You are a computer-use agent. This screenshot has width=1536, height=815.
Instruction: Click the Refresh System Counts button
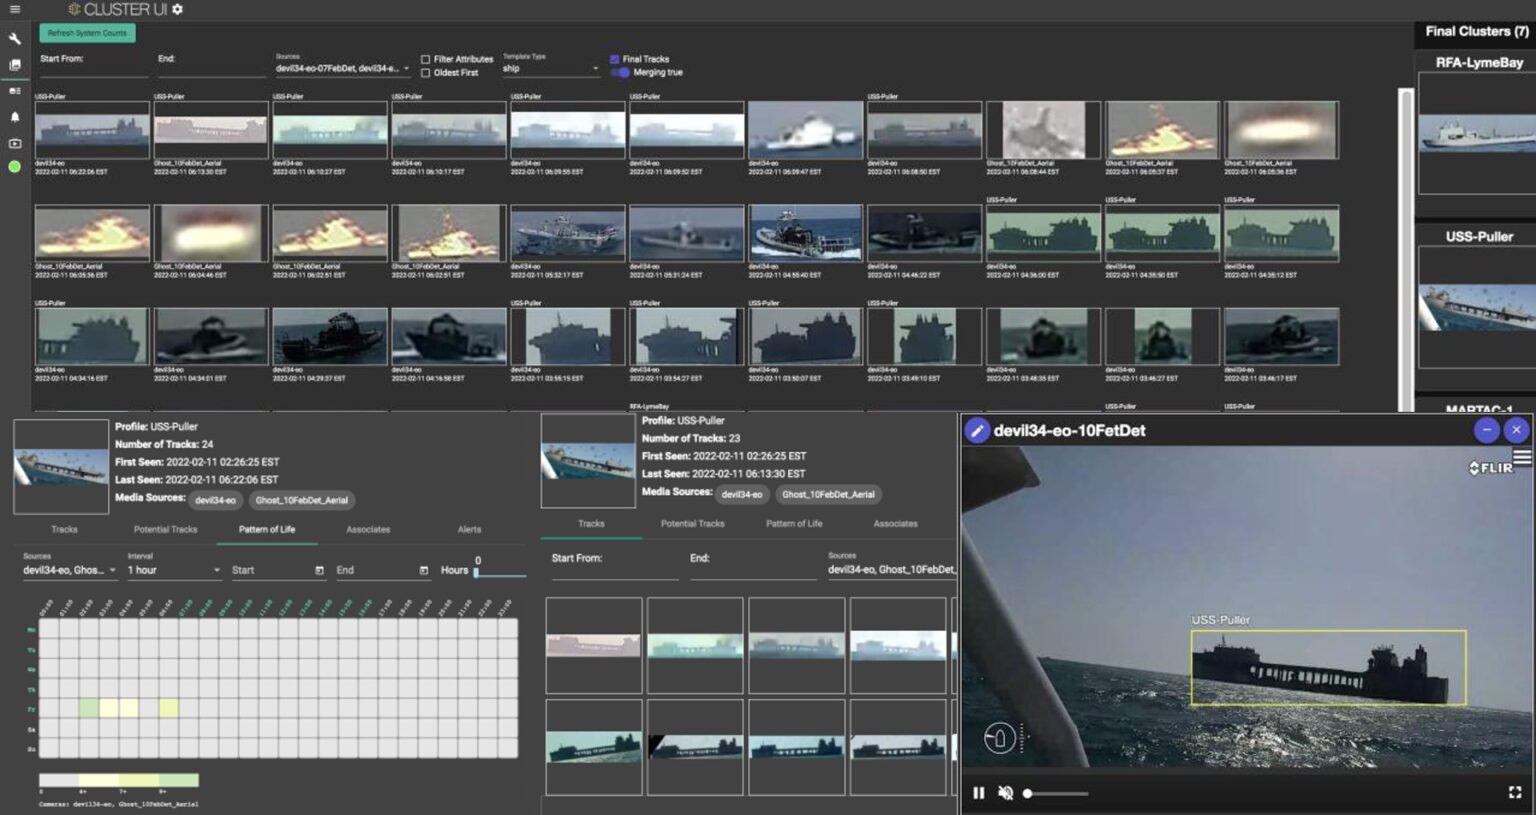tap(87, 33)
